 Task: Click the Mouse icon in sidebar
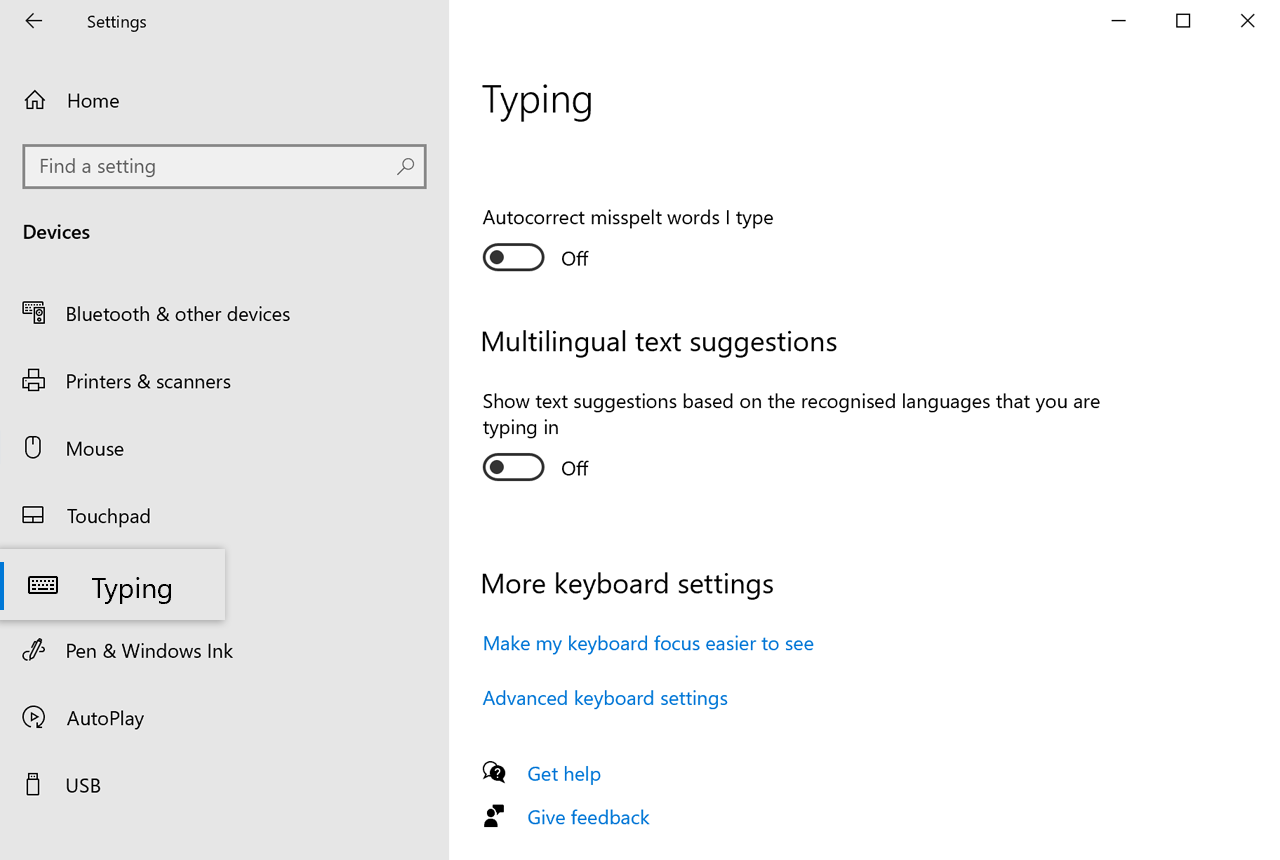click(34, 448)
